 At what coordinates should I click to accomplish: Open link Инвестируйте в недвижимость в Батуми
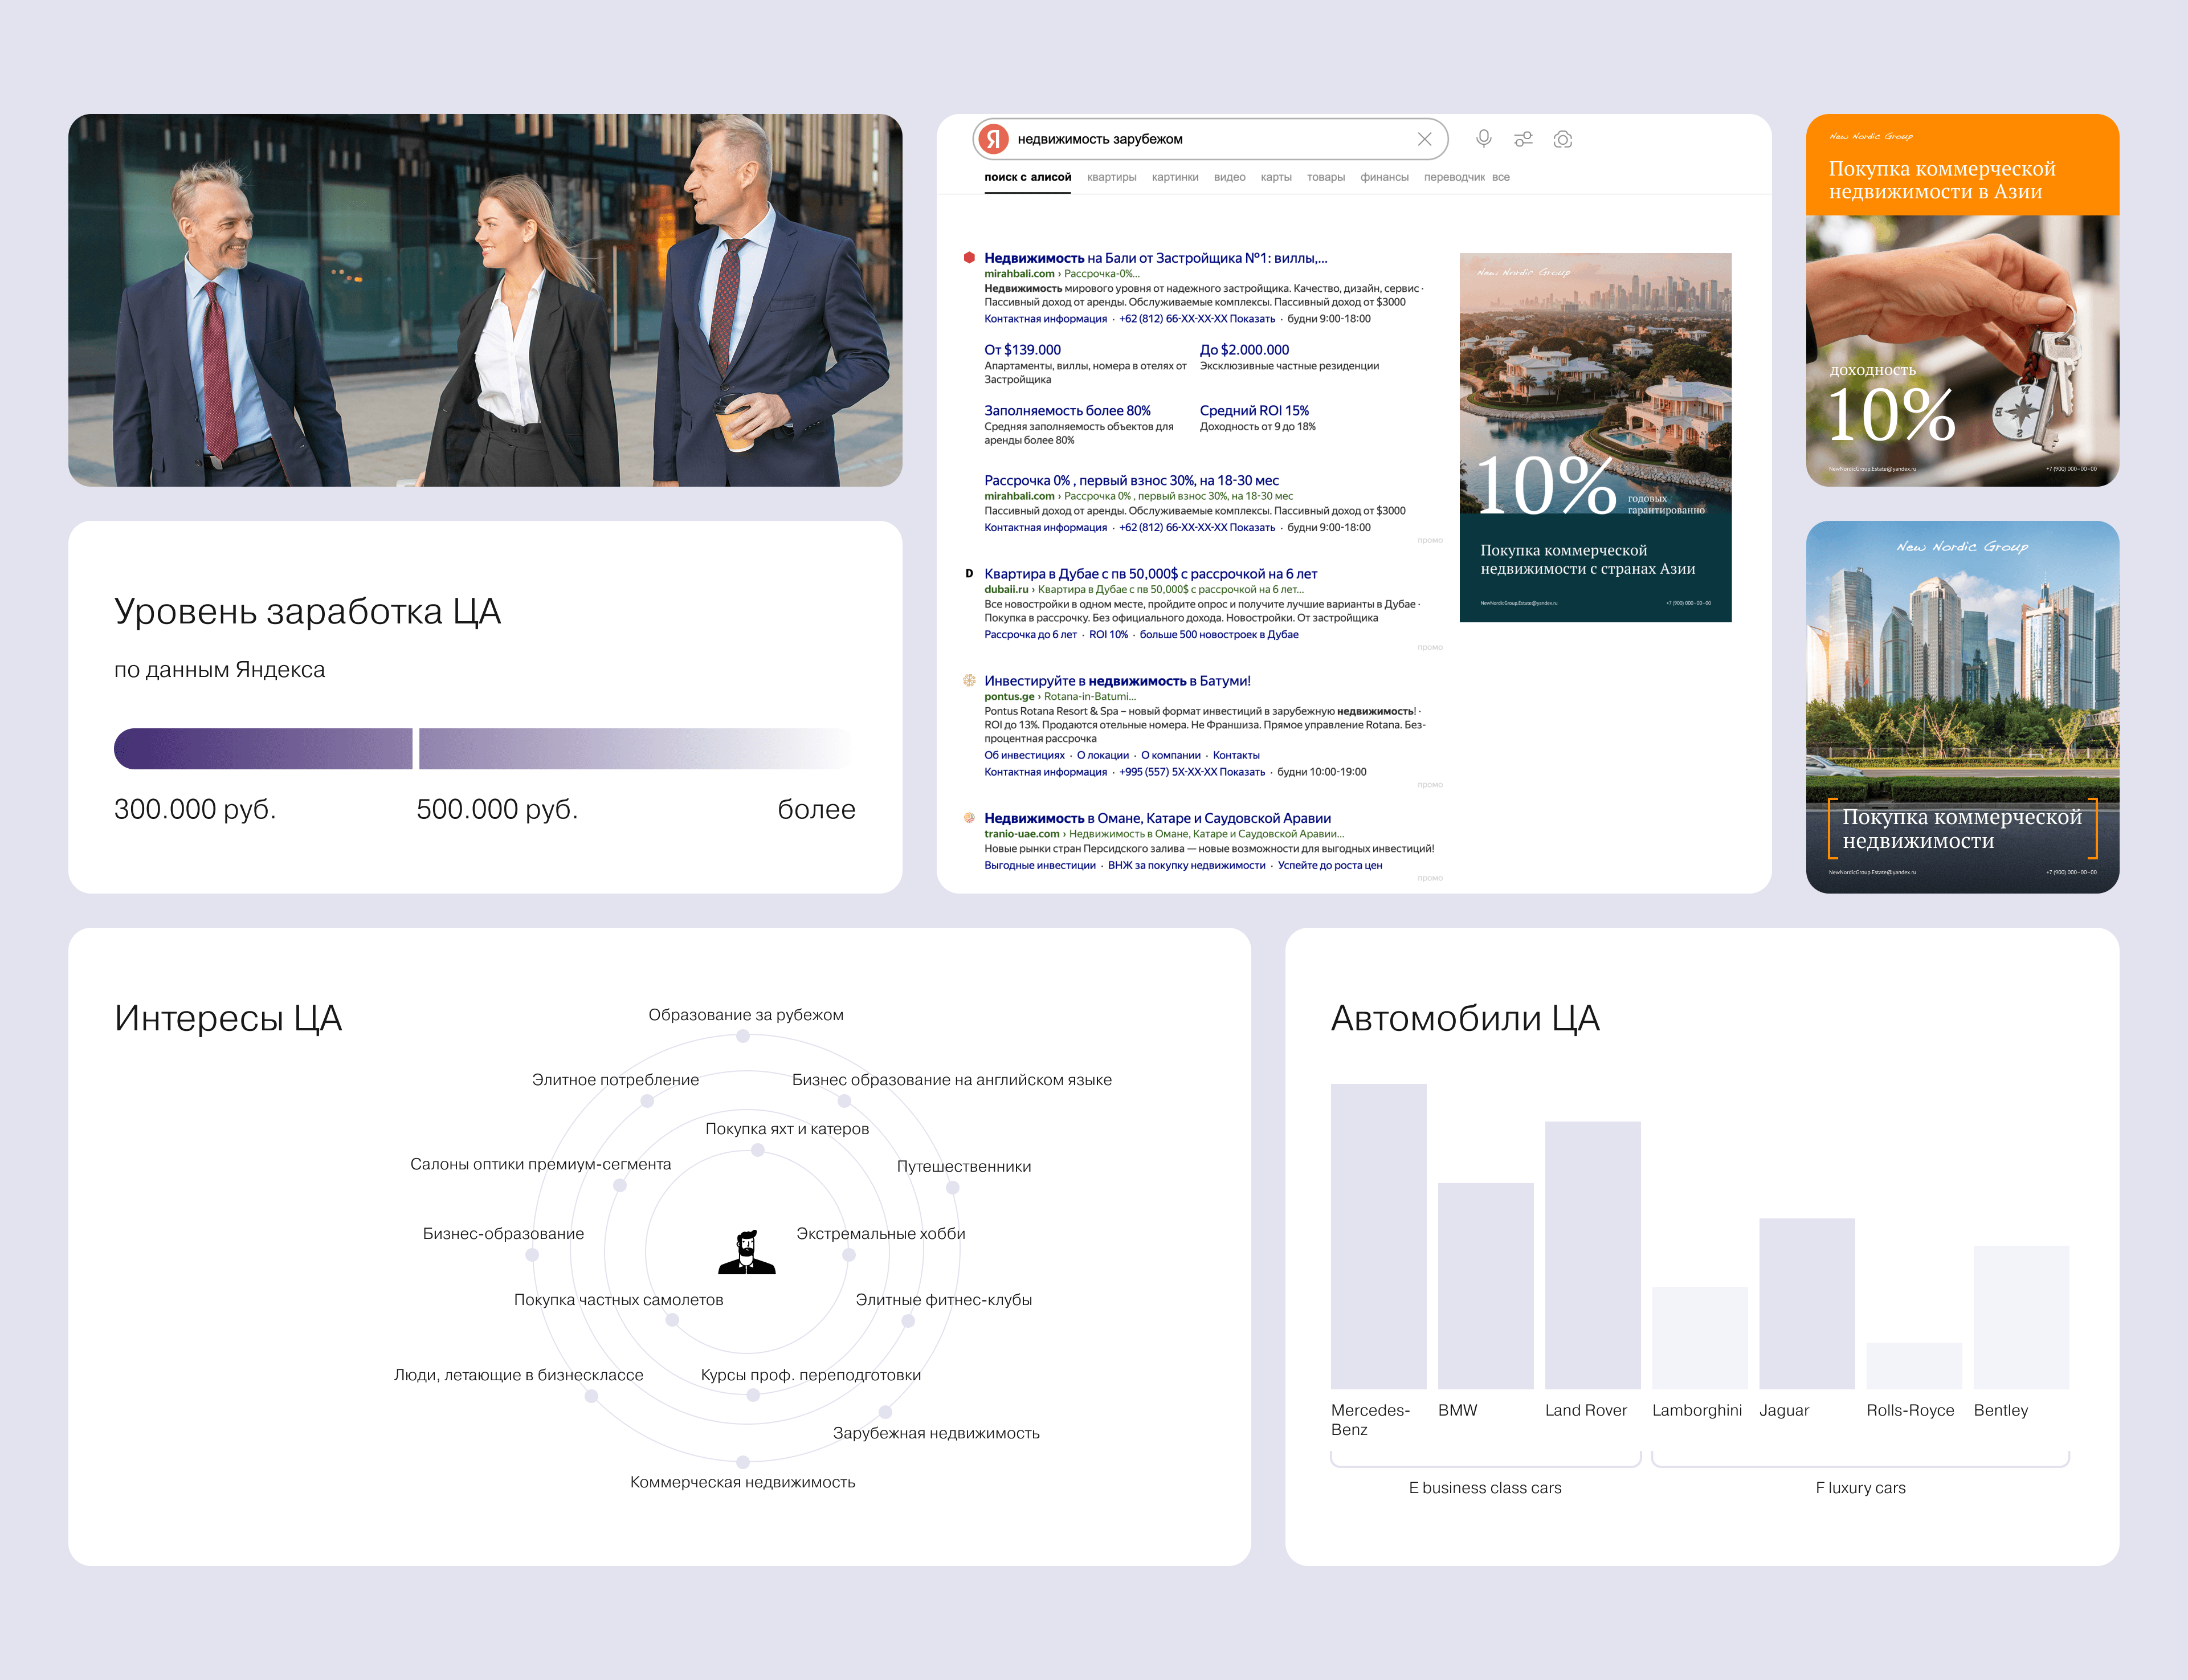[x=1117, y=681]
